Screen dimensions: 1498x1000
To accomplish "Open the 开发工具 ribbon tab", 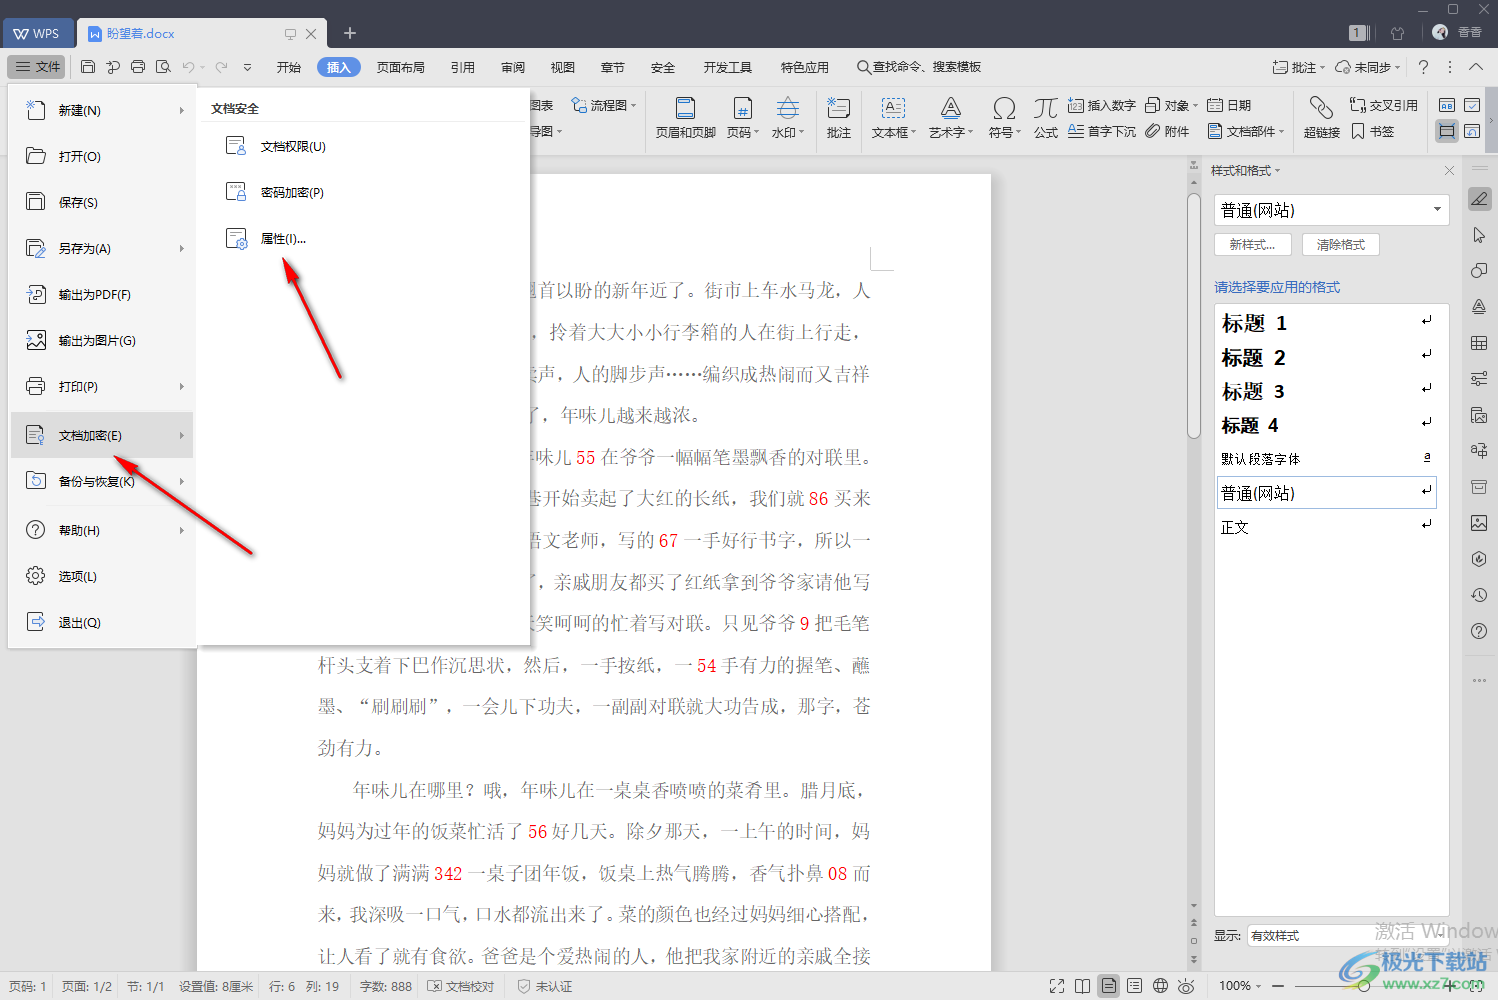I will pyautogui.click(x=728, y=67).
